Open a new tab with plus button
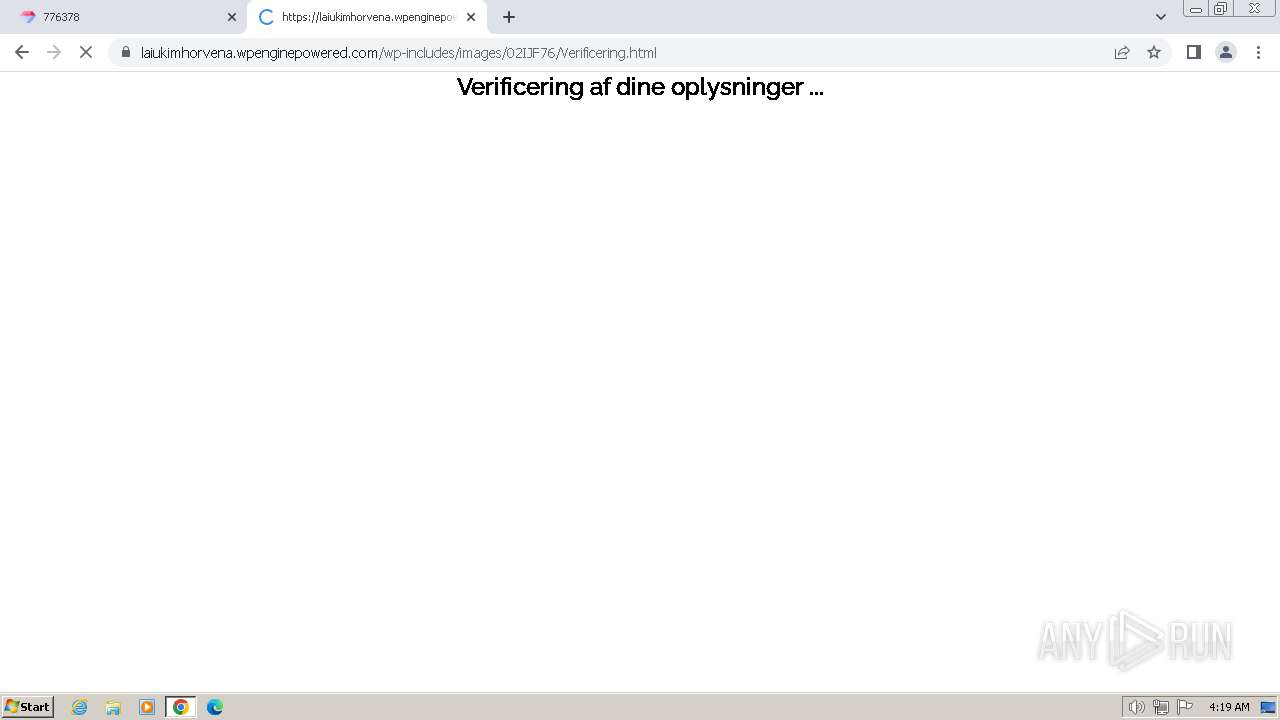 coord(509,17)
